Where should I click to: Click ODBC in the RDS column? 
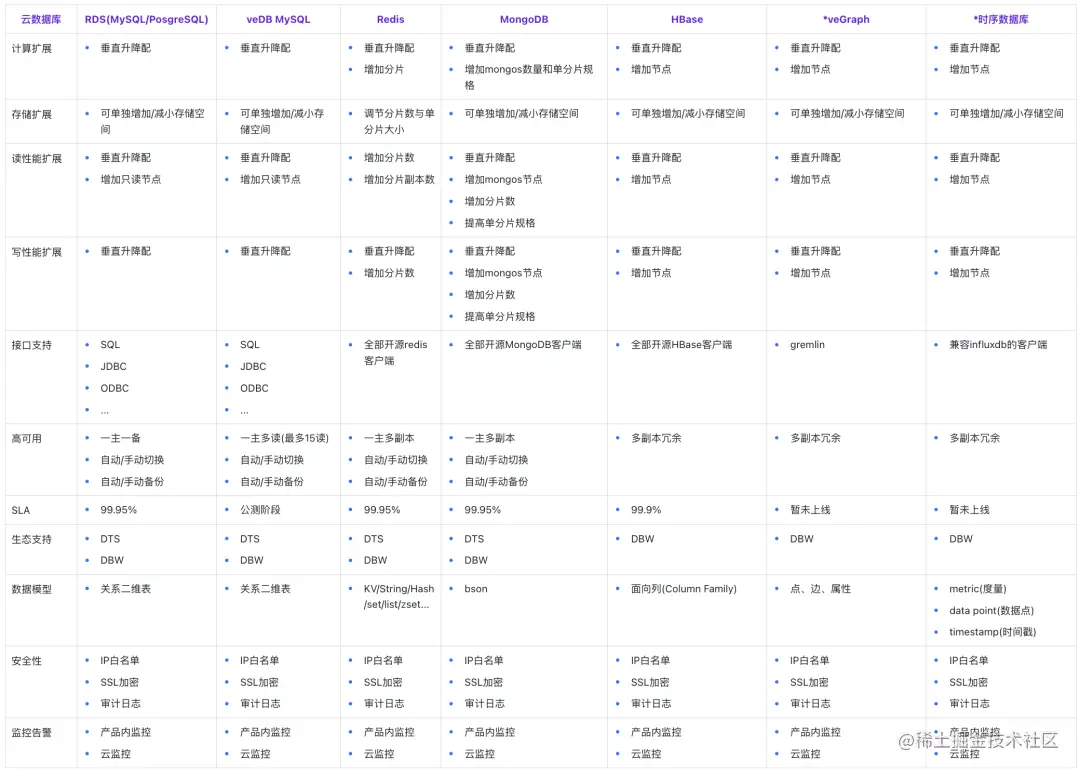[x=114, y=388]
